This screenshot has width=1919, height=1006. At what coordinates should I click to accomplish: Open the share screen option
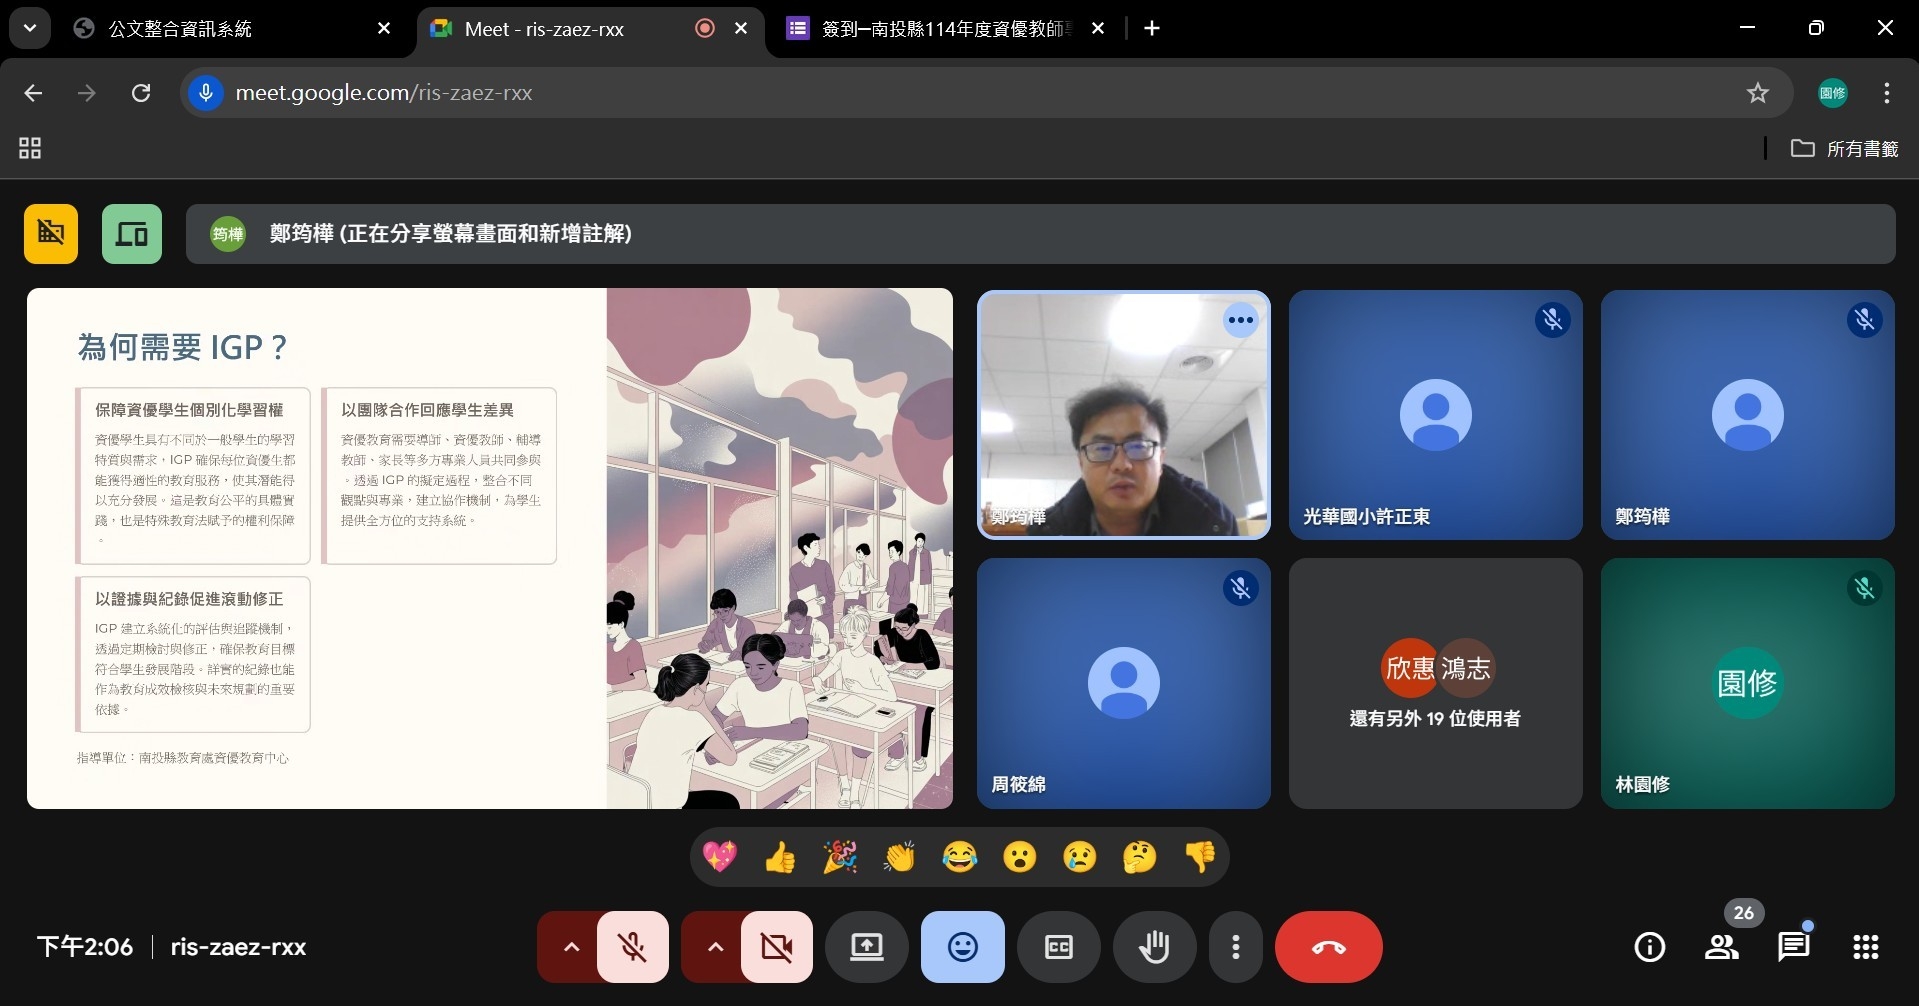(866, 947)
